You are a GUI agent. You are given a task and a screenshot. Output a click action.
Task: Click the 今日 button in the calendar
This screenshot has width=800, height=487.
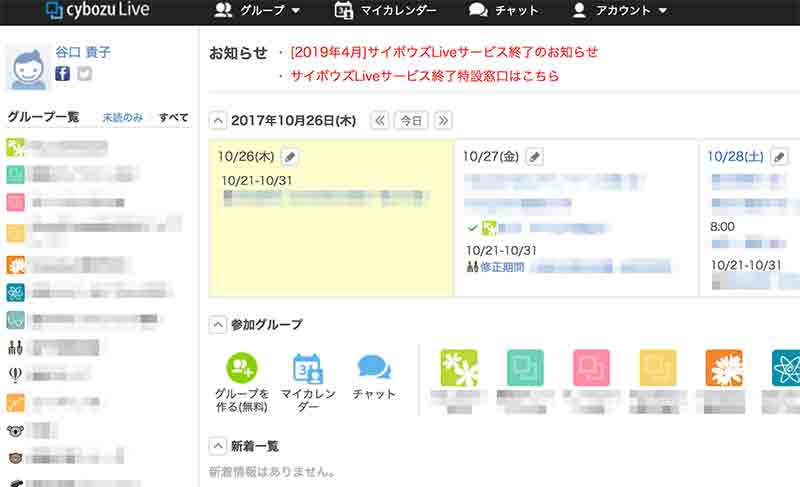click(411, 120)
